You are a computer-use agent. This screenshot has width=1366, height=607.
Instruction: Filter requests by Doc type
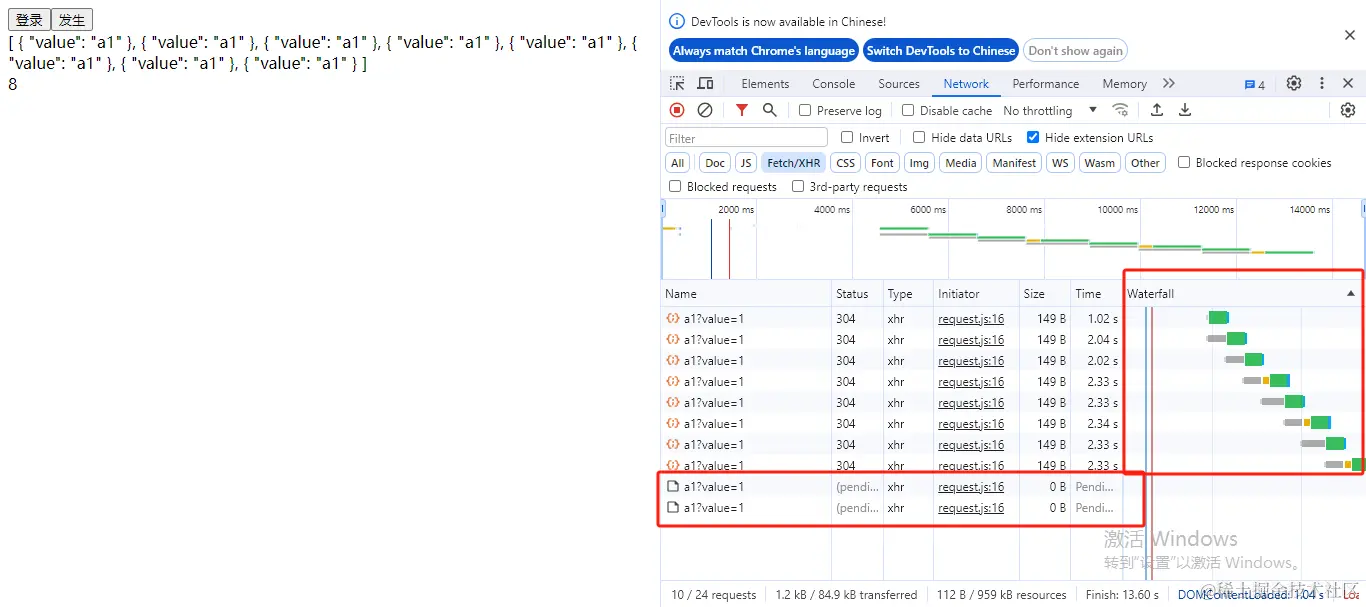pyautogui.click(x=714, y=163)
